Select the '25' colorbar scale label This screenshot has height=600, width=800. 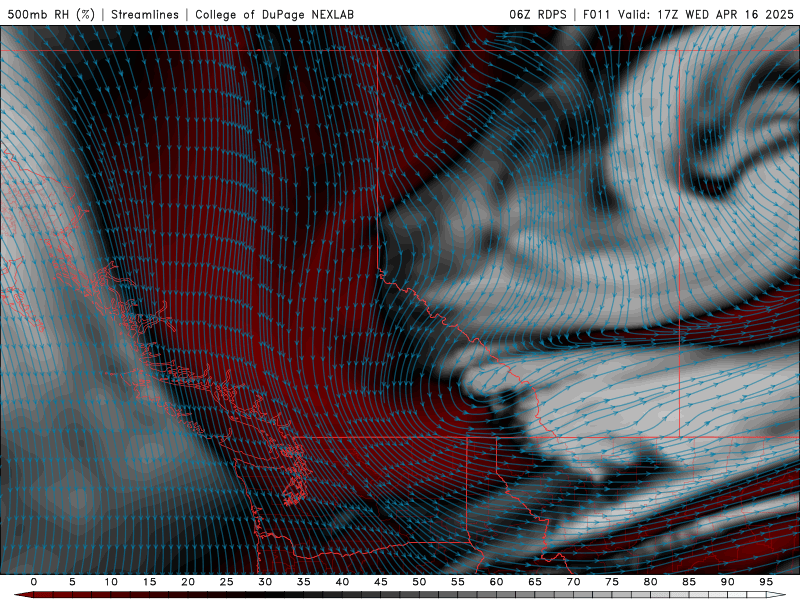(x=226, y=582)
